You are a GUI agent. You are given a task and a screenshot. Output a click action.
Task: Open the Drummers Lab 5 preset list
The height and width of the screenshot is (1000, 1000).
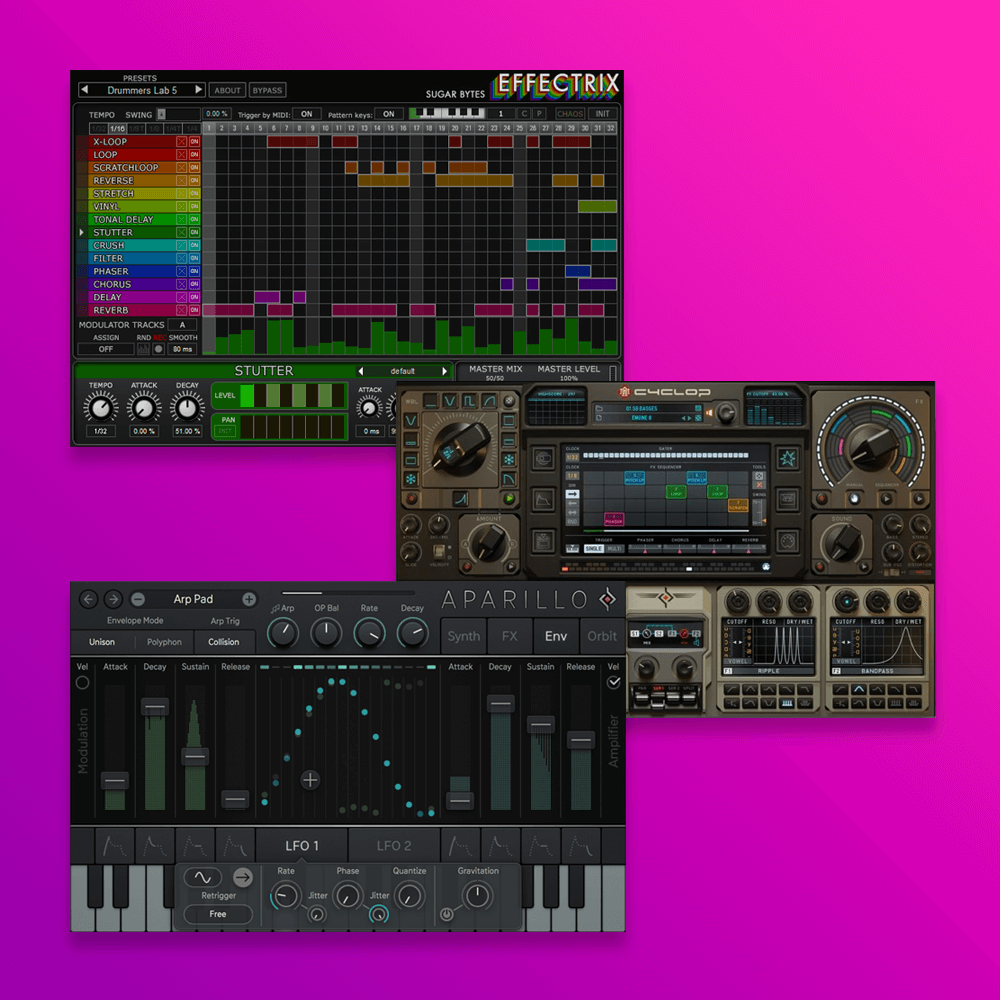142,90
